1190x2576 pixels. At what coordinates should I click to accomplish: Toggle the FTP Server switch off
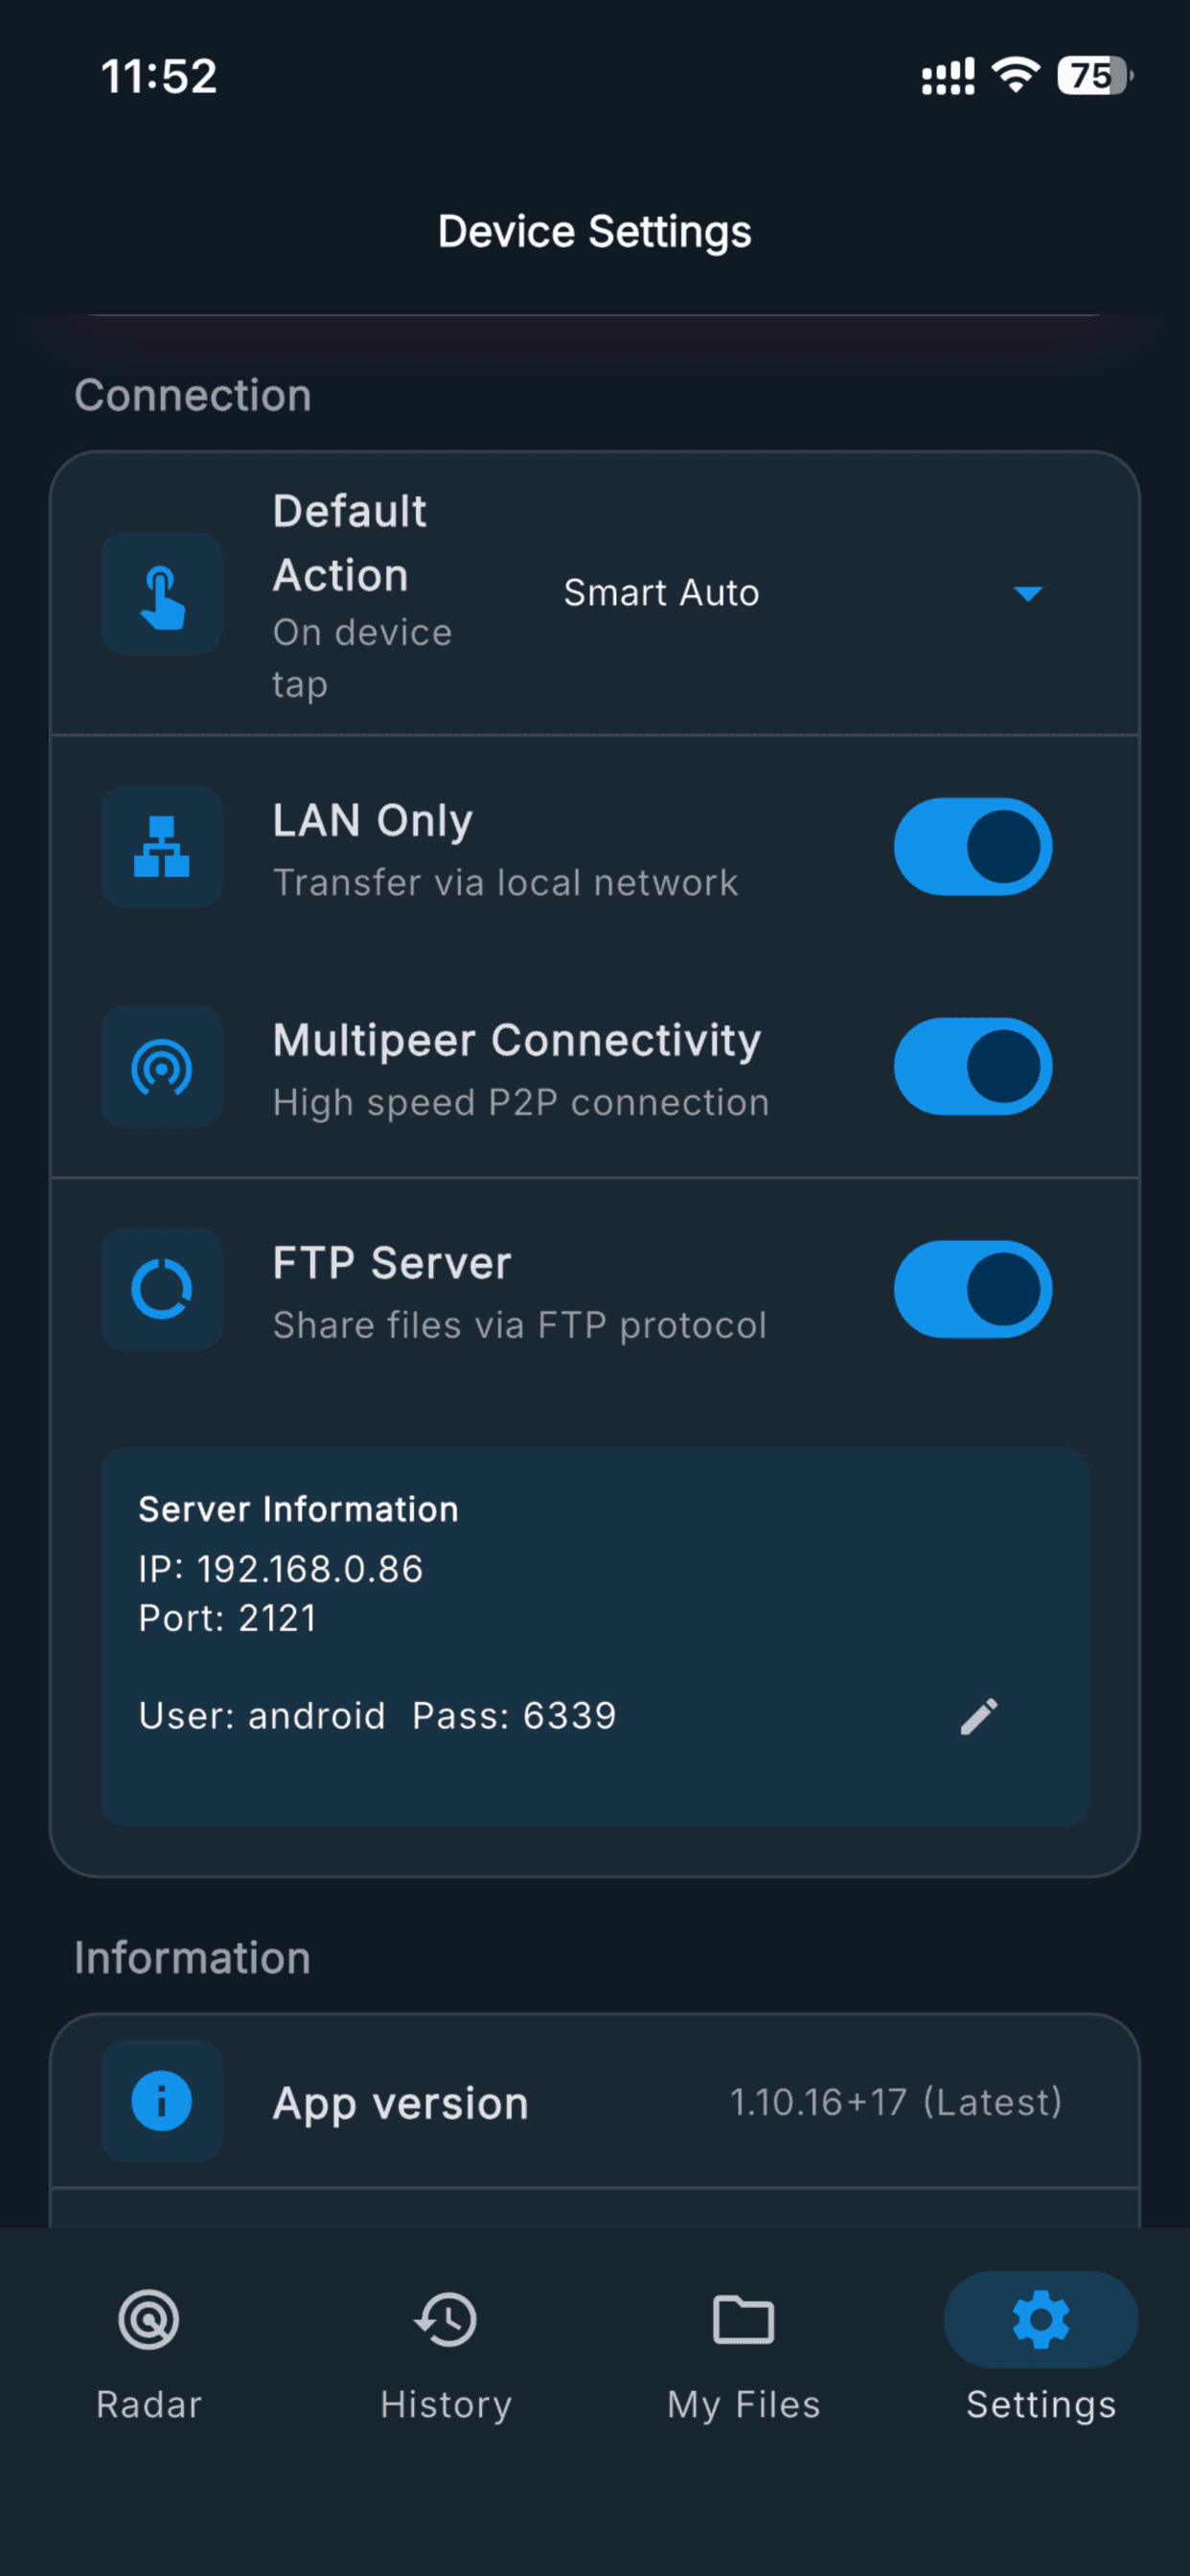pyautogui.click(x=972, y=1288)
